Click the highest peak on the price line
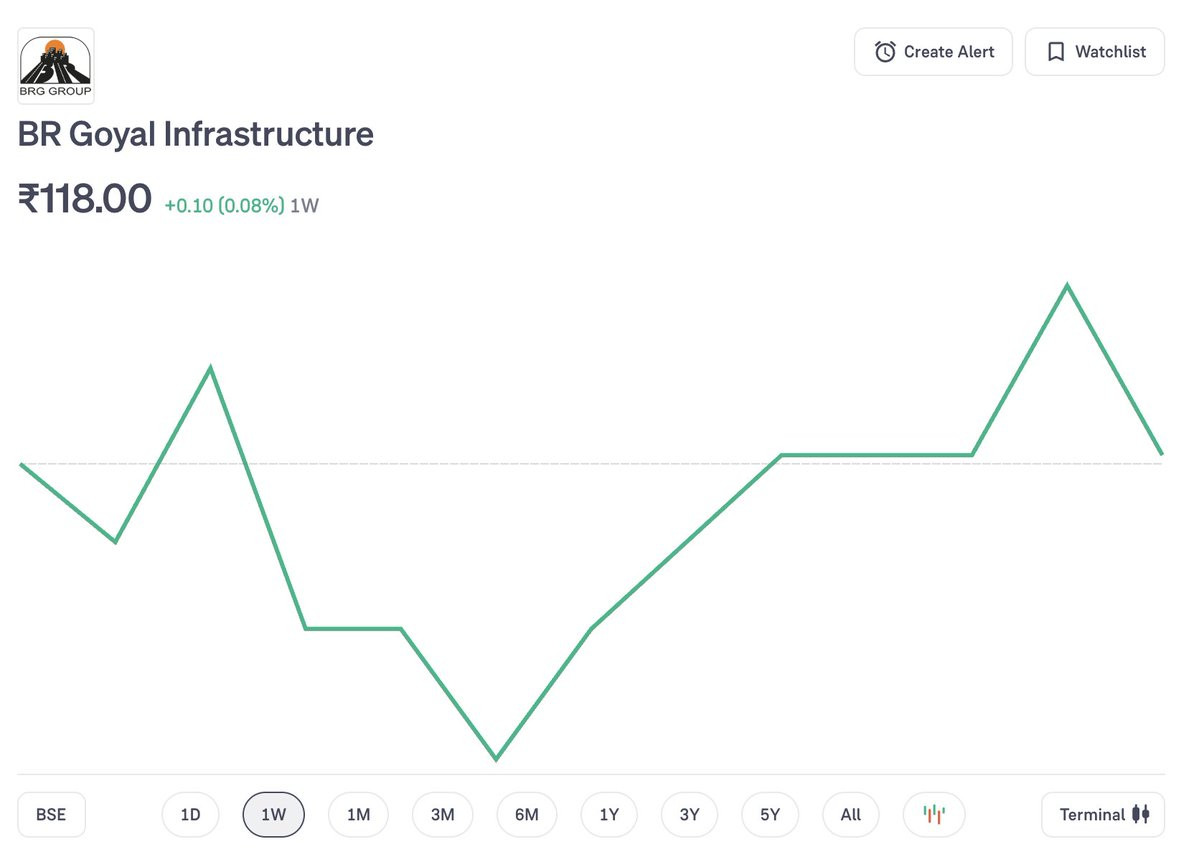 1068,286
